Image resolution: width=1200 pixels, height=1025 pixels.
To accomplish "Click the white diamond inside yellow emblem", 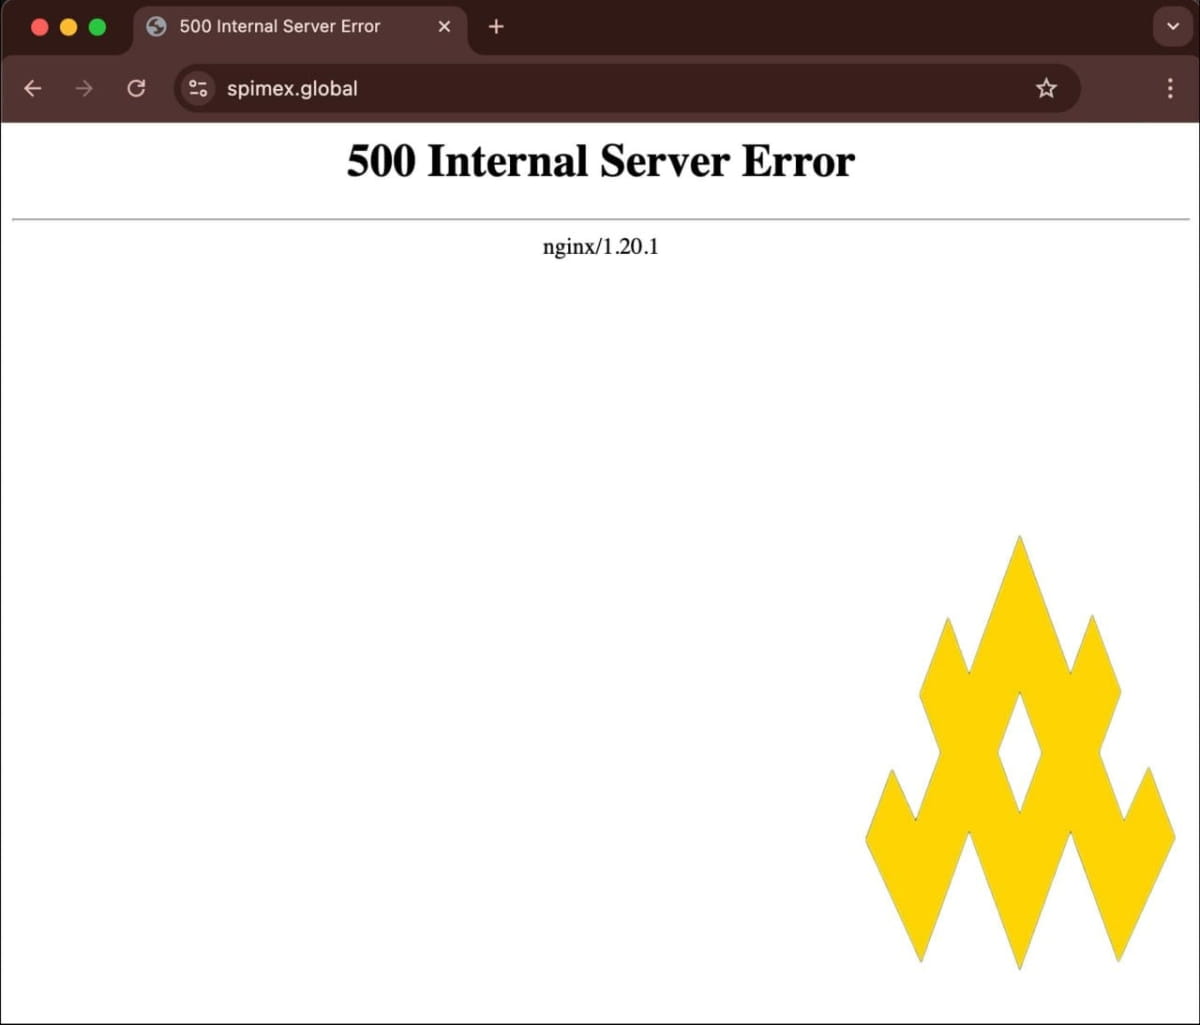I will [x=1019, y=750].
